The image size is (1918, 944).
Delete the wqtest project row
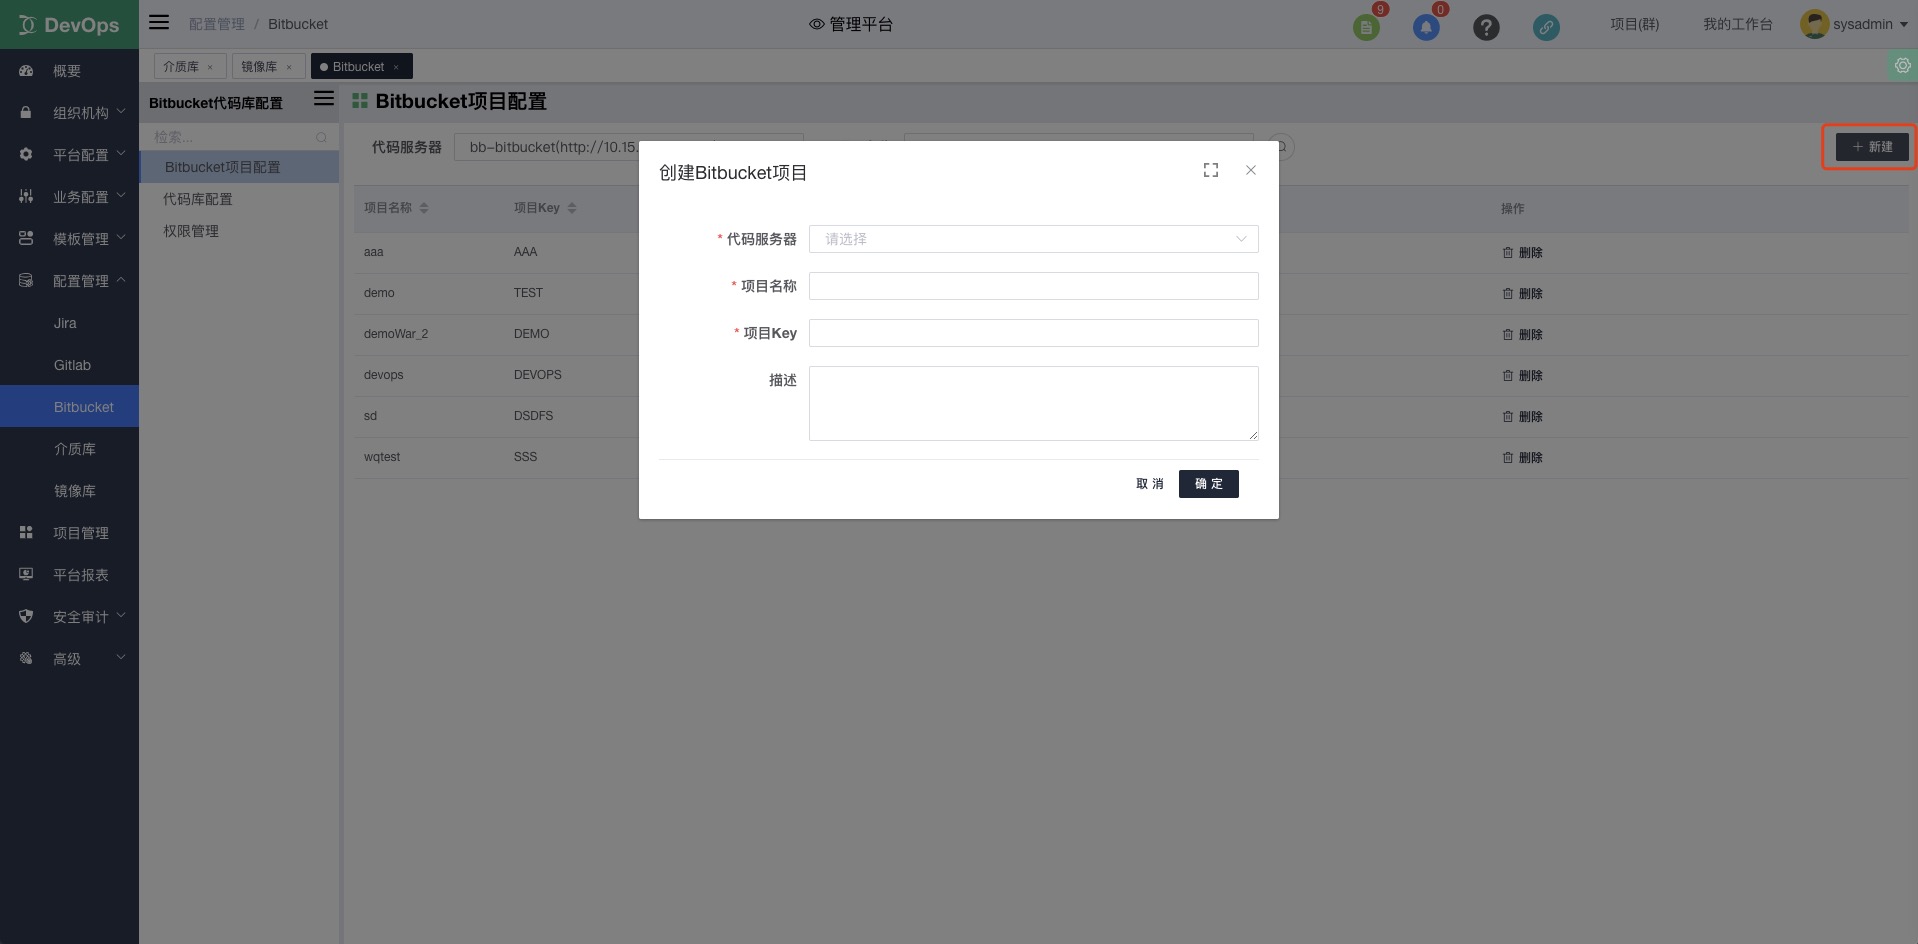[x=1522, y=457]
